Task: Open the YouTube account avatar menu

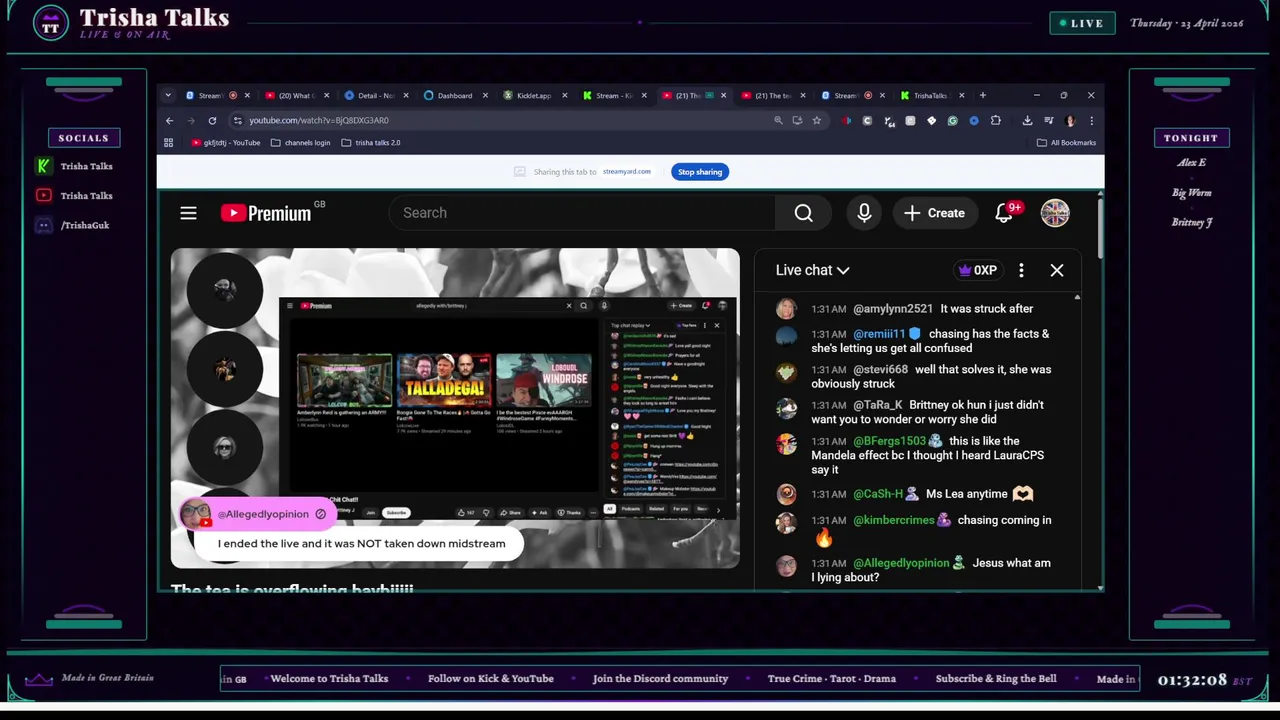Action: [x=1055, y=213]
